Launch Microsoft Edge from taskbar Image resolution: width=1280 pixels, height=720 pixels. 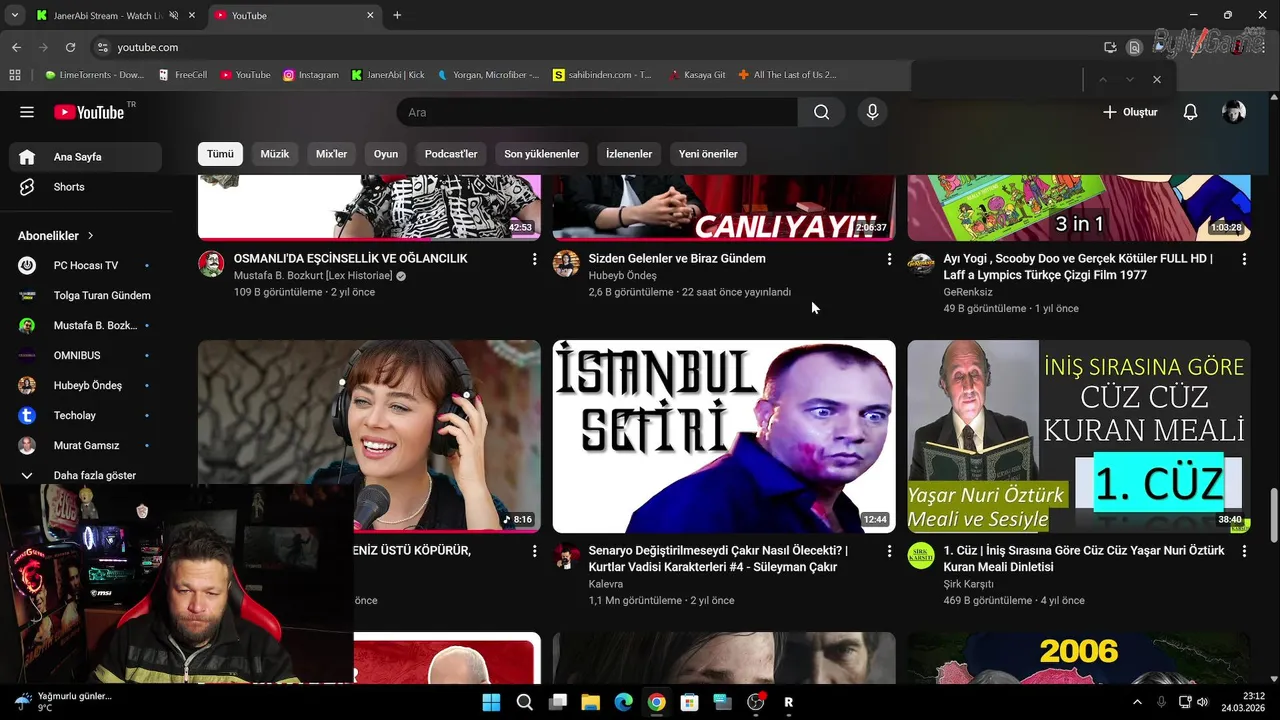click(x=623, y=702)
